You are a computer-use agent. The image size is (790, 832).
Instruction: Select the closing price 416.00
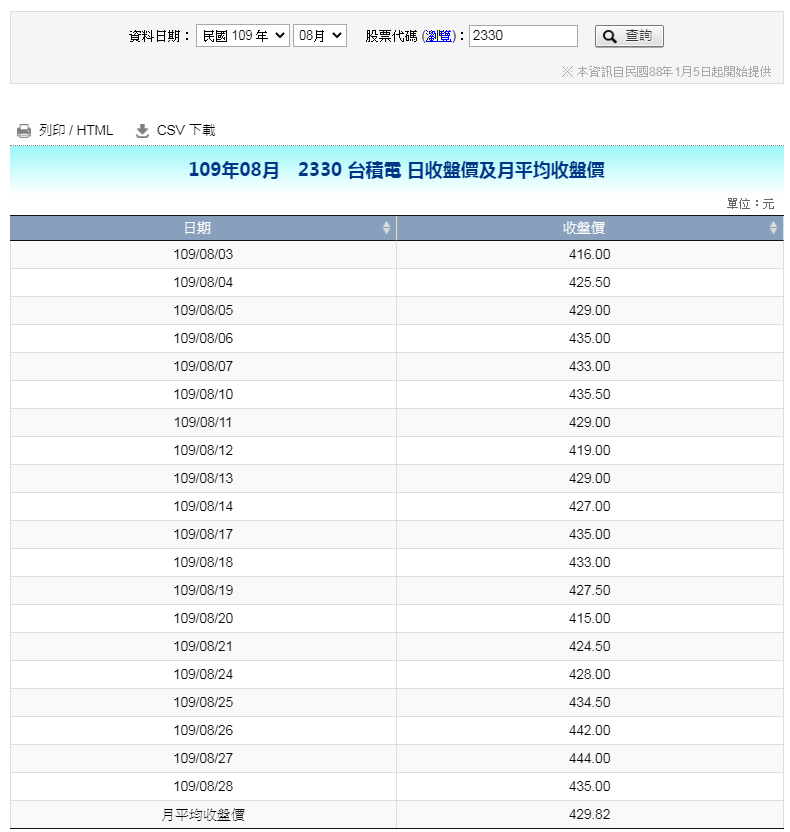coord(589,255)
